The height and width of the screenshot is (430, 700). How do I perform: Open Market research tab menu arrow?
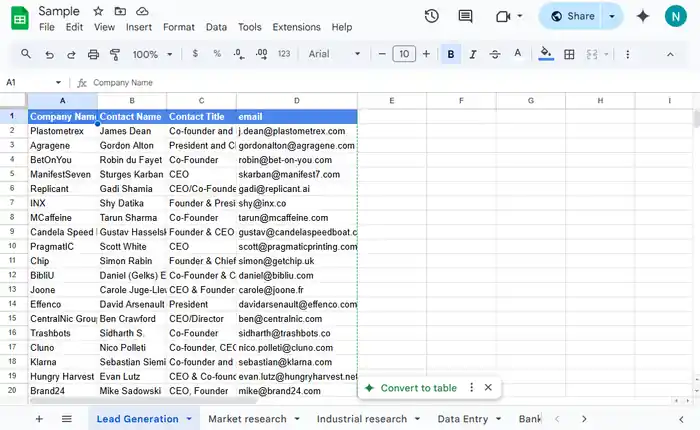297,419
